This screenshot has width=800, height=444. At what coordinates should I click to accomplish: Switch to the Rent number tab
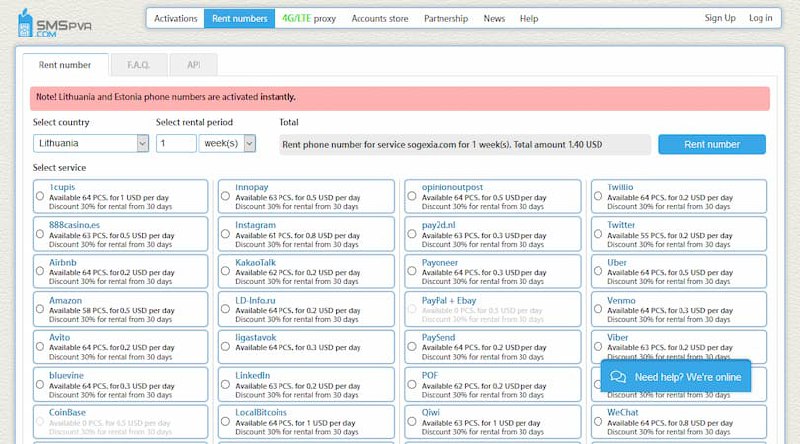tap(65, 65)
